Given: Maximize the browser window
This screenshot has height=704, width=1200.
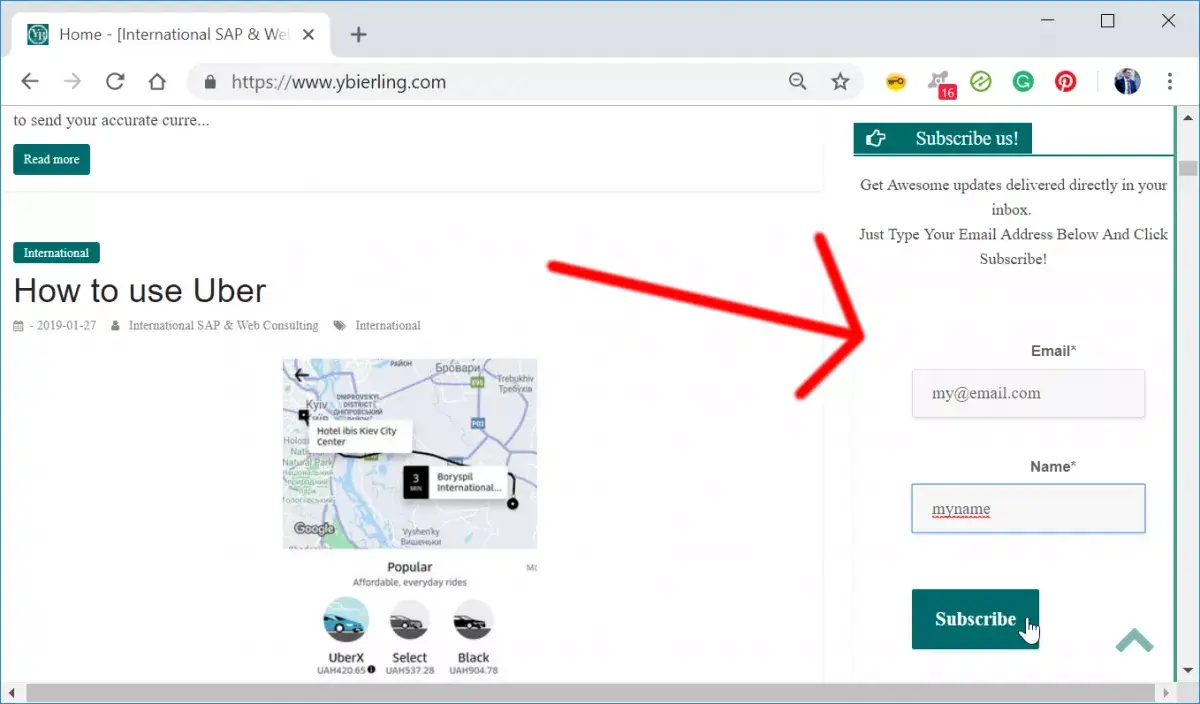Looking at the screenshot, I should coord(1108,20).
